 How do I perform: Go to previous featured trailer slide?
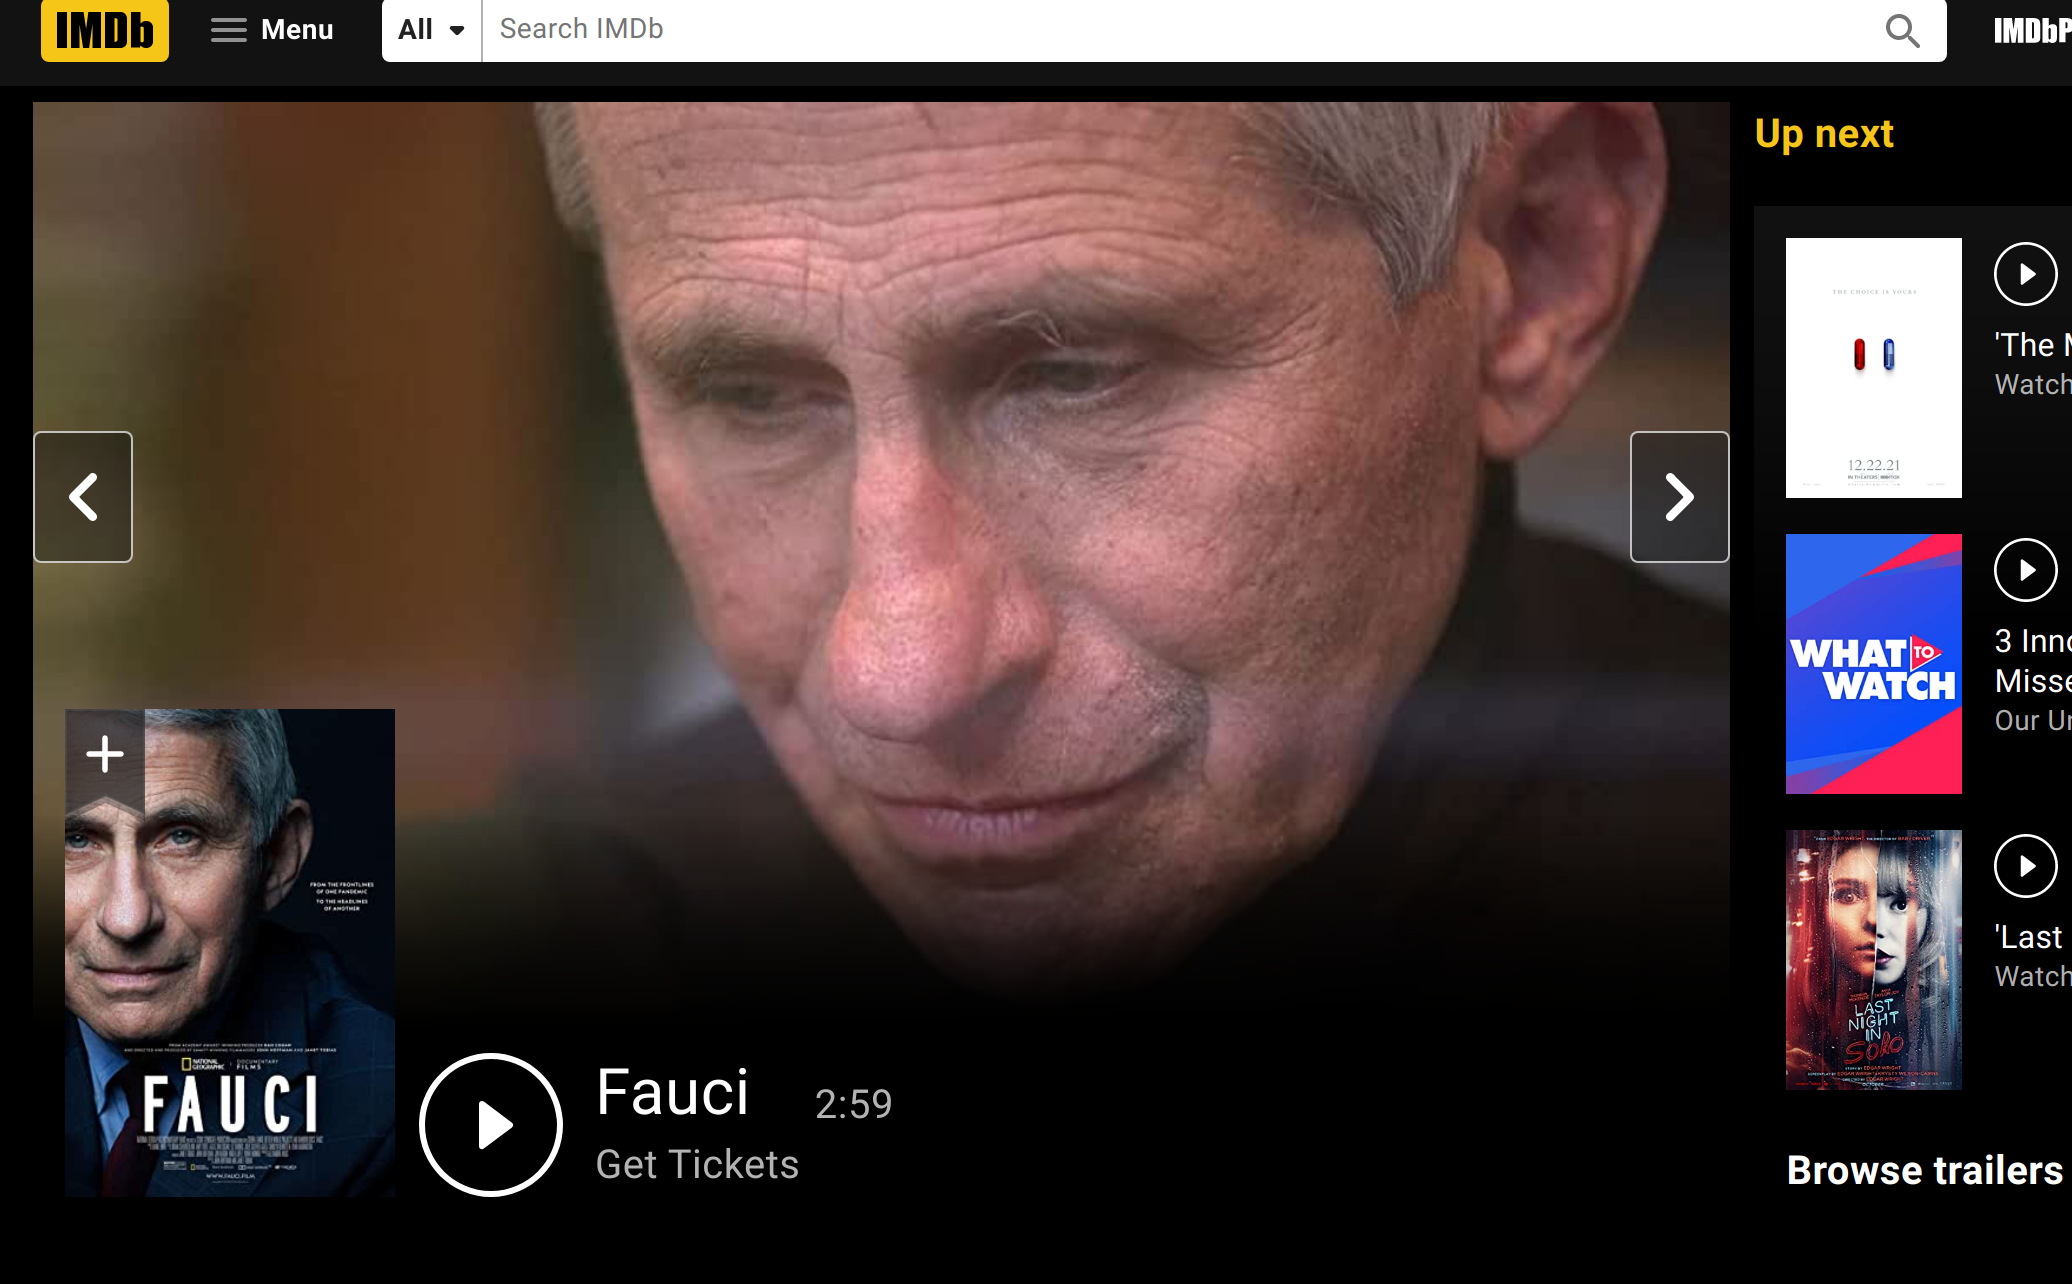click(x=83, y=497)
